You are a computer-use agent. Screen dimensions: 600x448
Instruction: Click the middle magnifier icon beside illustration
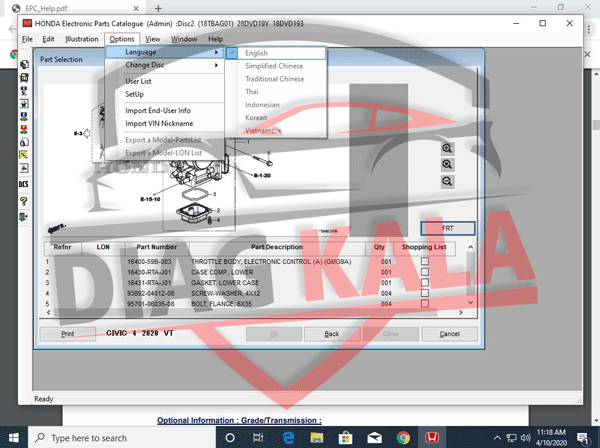point(447,165)
